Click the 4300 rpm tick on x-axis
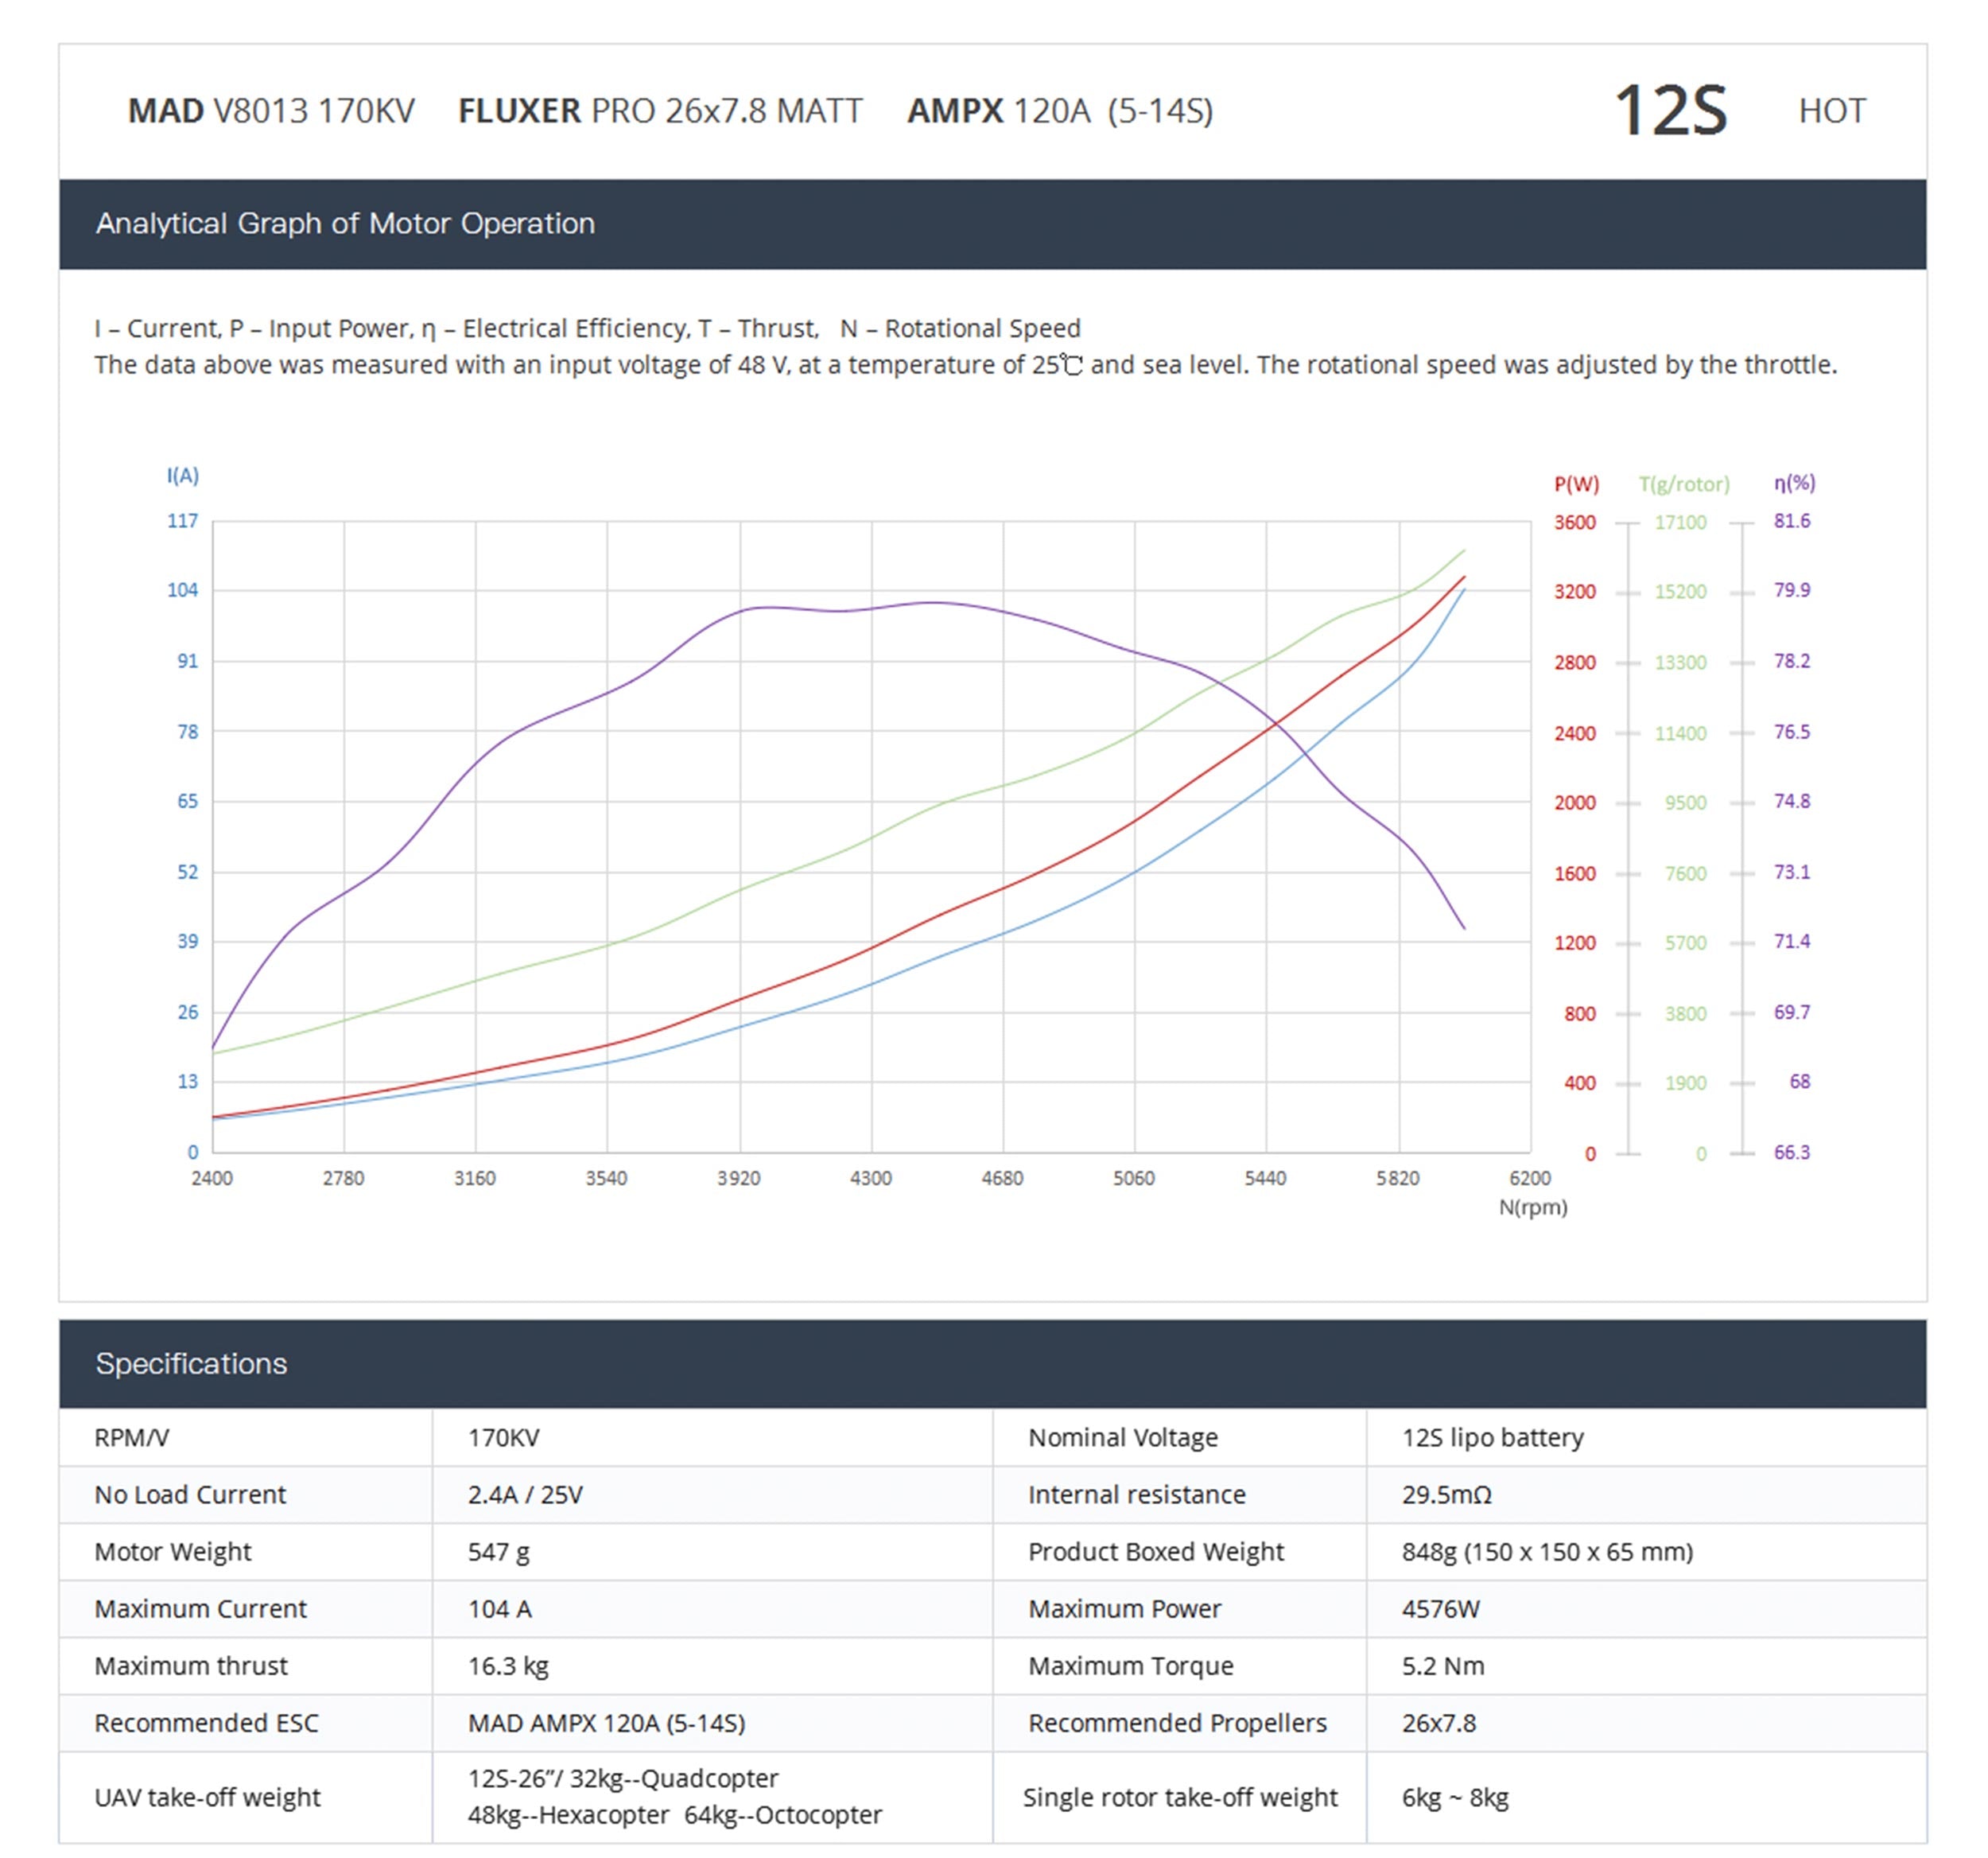Viewport: 1988px width, 1858px height. click(x=870, y=1178)
